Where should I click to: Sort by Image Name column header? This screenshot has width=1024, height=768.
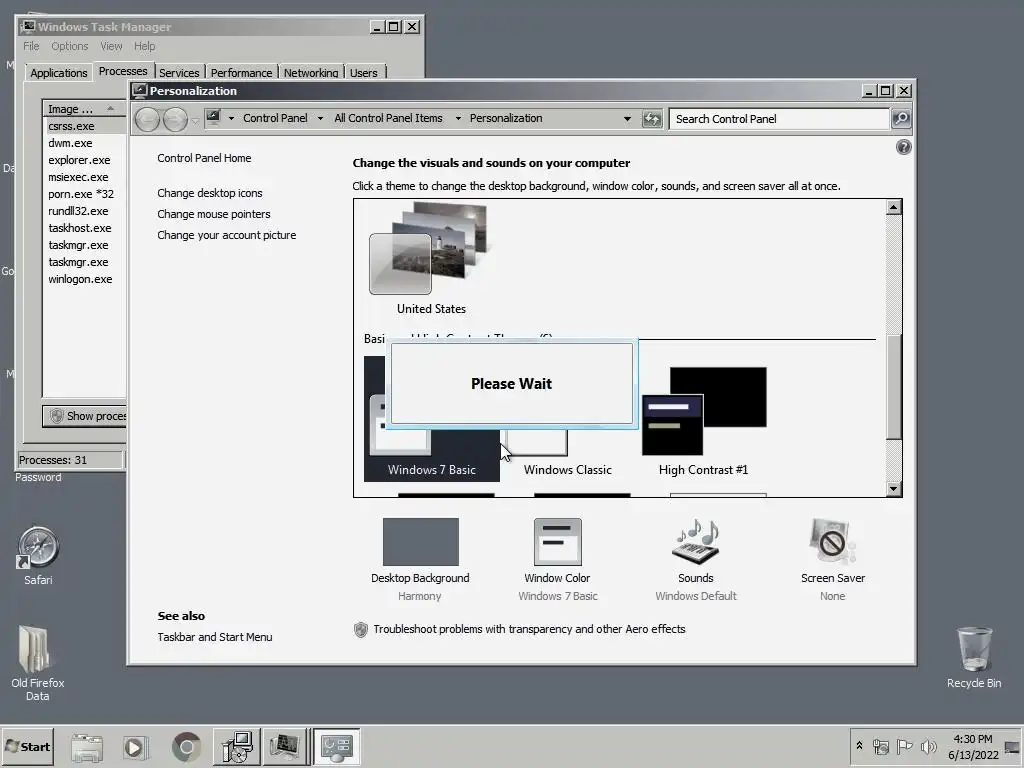(84, 109)
